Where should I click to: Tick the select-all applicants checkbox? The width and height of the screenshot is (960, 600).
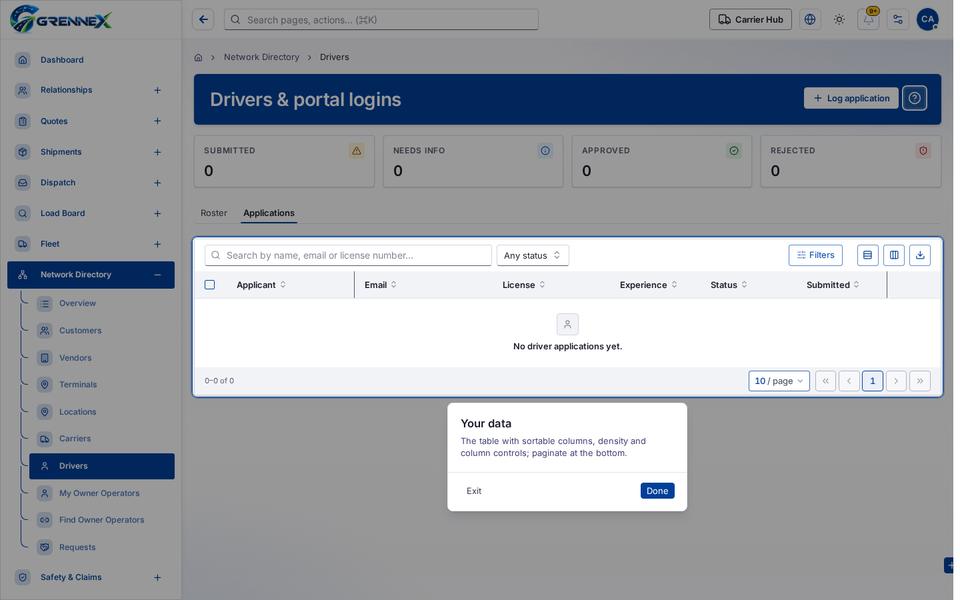[209, 285]
